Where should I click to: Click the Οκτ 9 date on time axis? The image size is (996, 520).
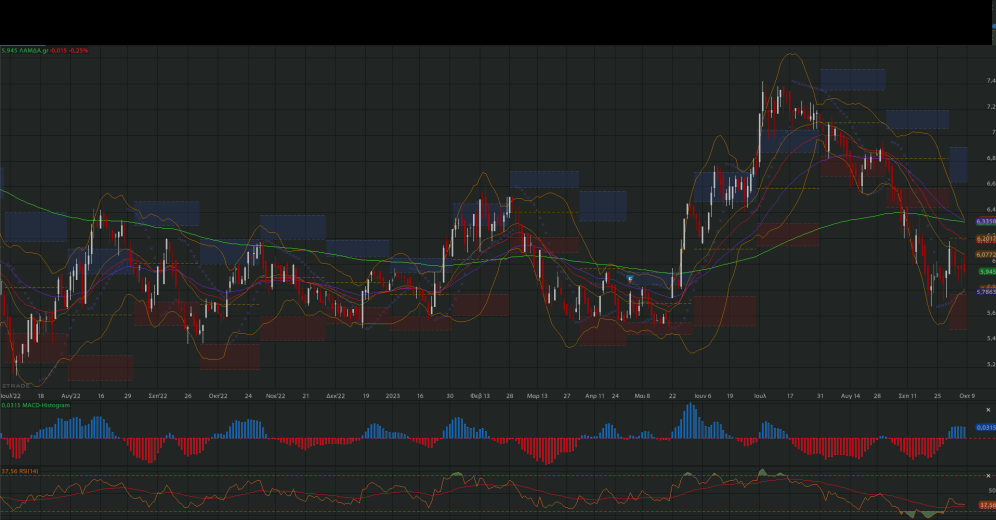967,396
